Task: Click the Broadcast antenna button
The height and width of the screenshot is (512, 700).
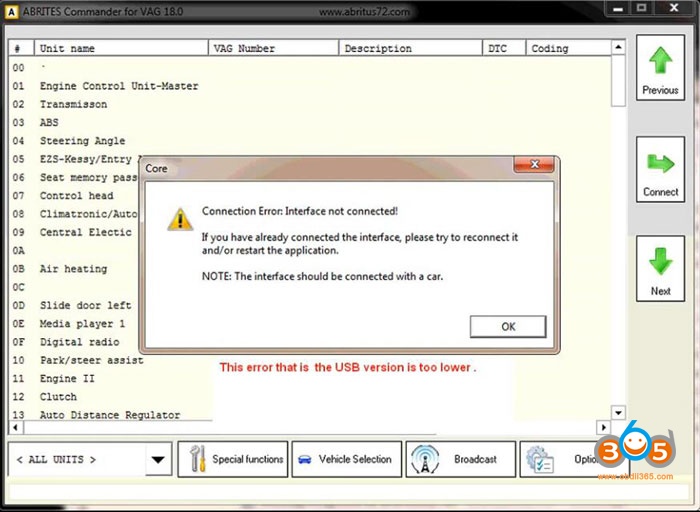Action: [x=461, y=459]
